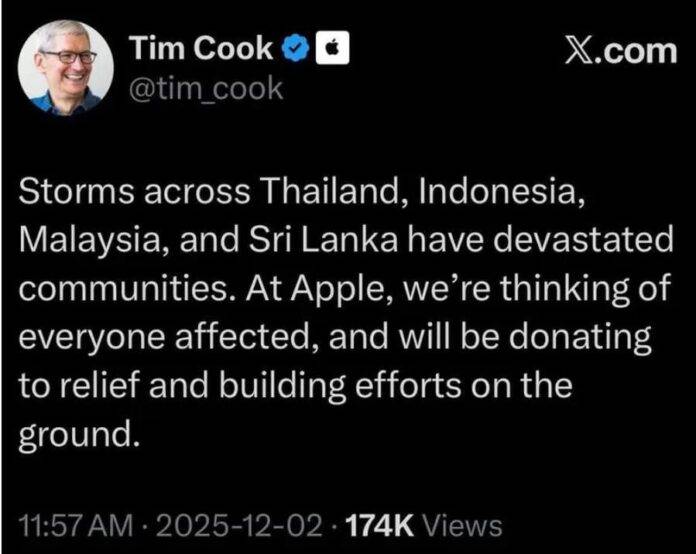Image resolution: width=696 pixels, height=554 pixels.
Task: Click the word communities in tweet
Action: (x=123, y=289)
